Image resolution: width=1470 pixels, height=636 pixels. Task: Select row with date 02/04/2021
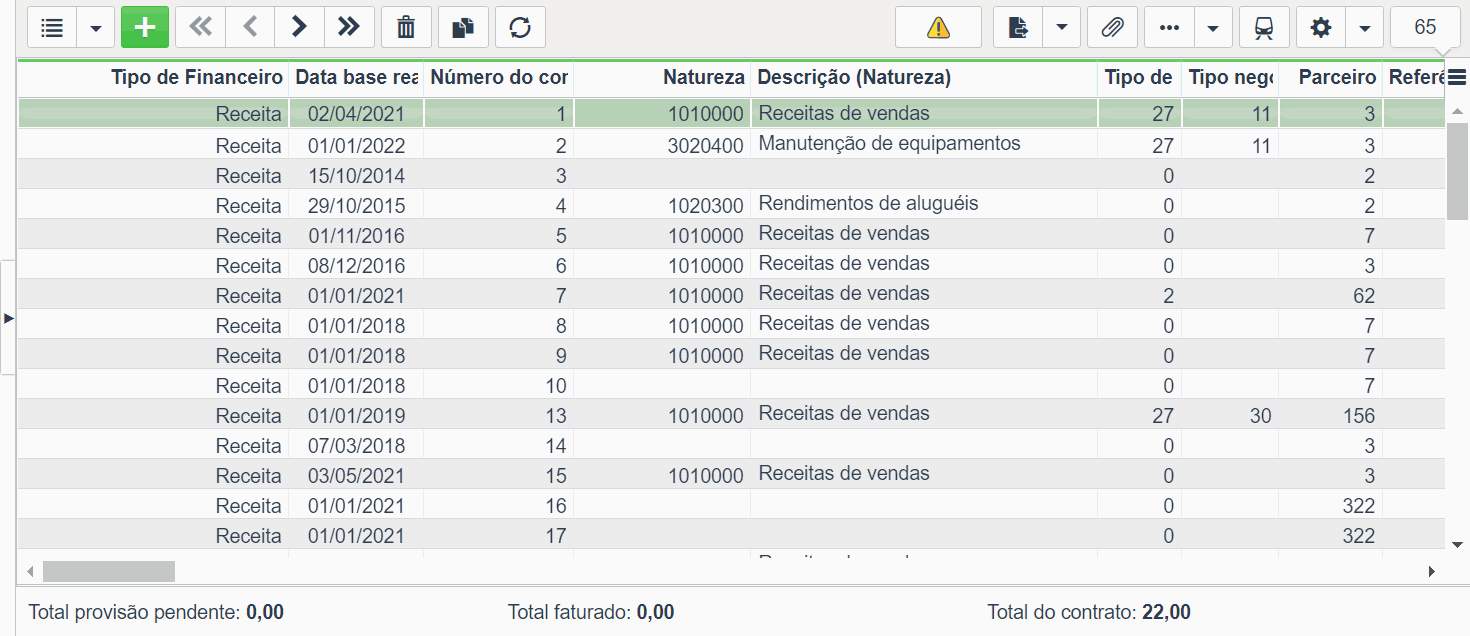pyautogui.click(x=732, y=114)
